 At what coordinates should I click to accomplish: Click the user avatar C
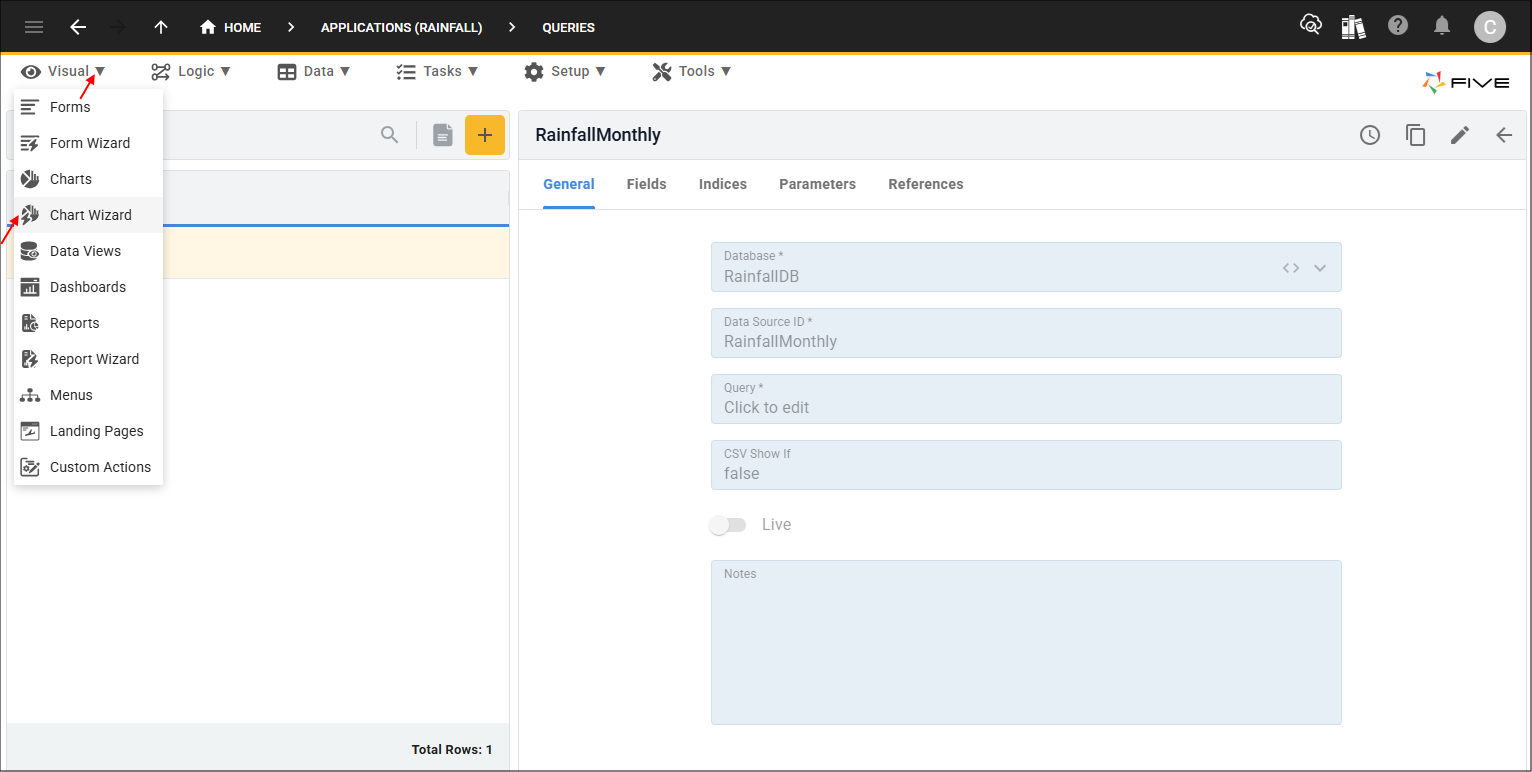tap(1489, 27)
